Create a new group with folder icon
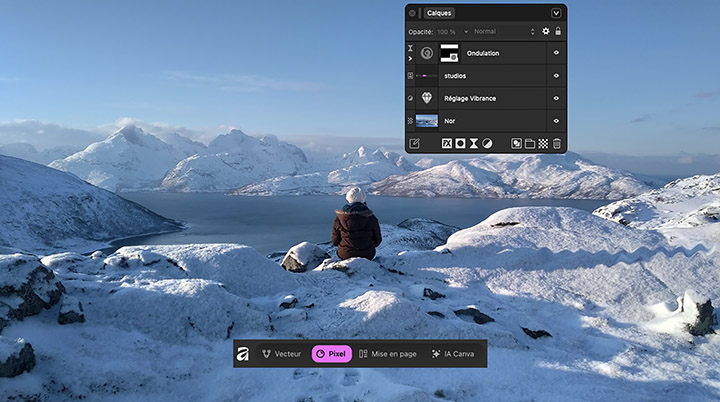 (x=530, y=143)
